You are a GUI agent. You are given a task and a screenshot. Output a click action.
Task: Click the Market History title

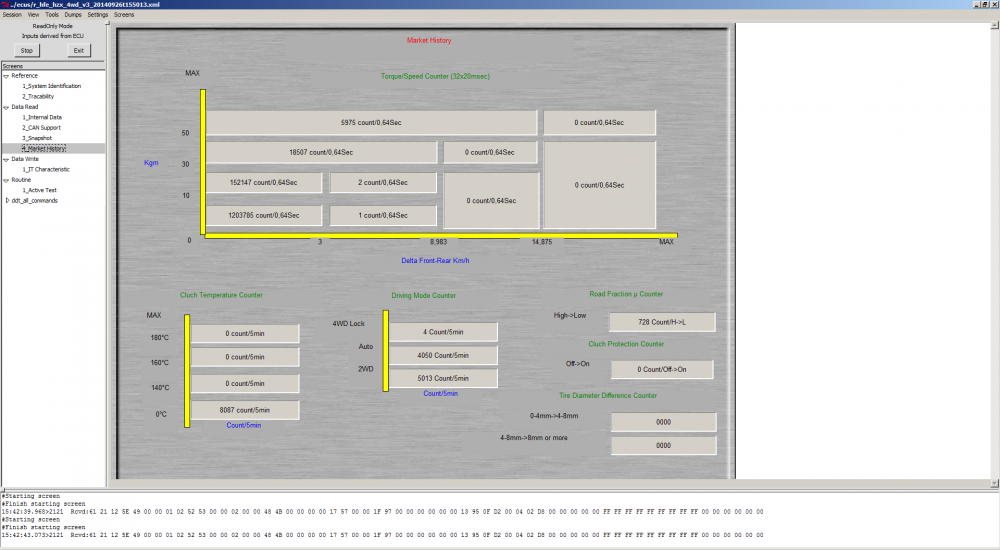pos(429,40)
